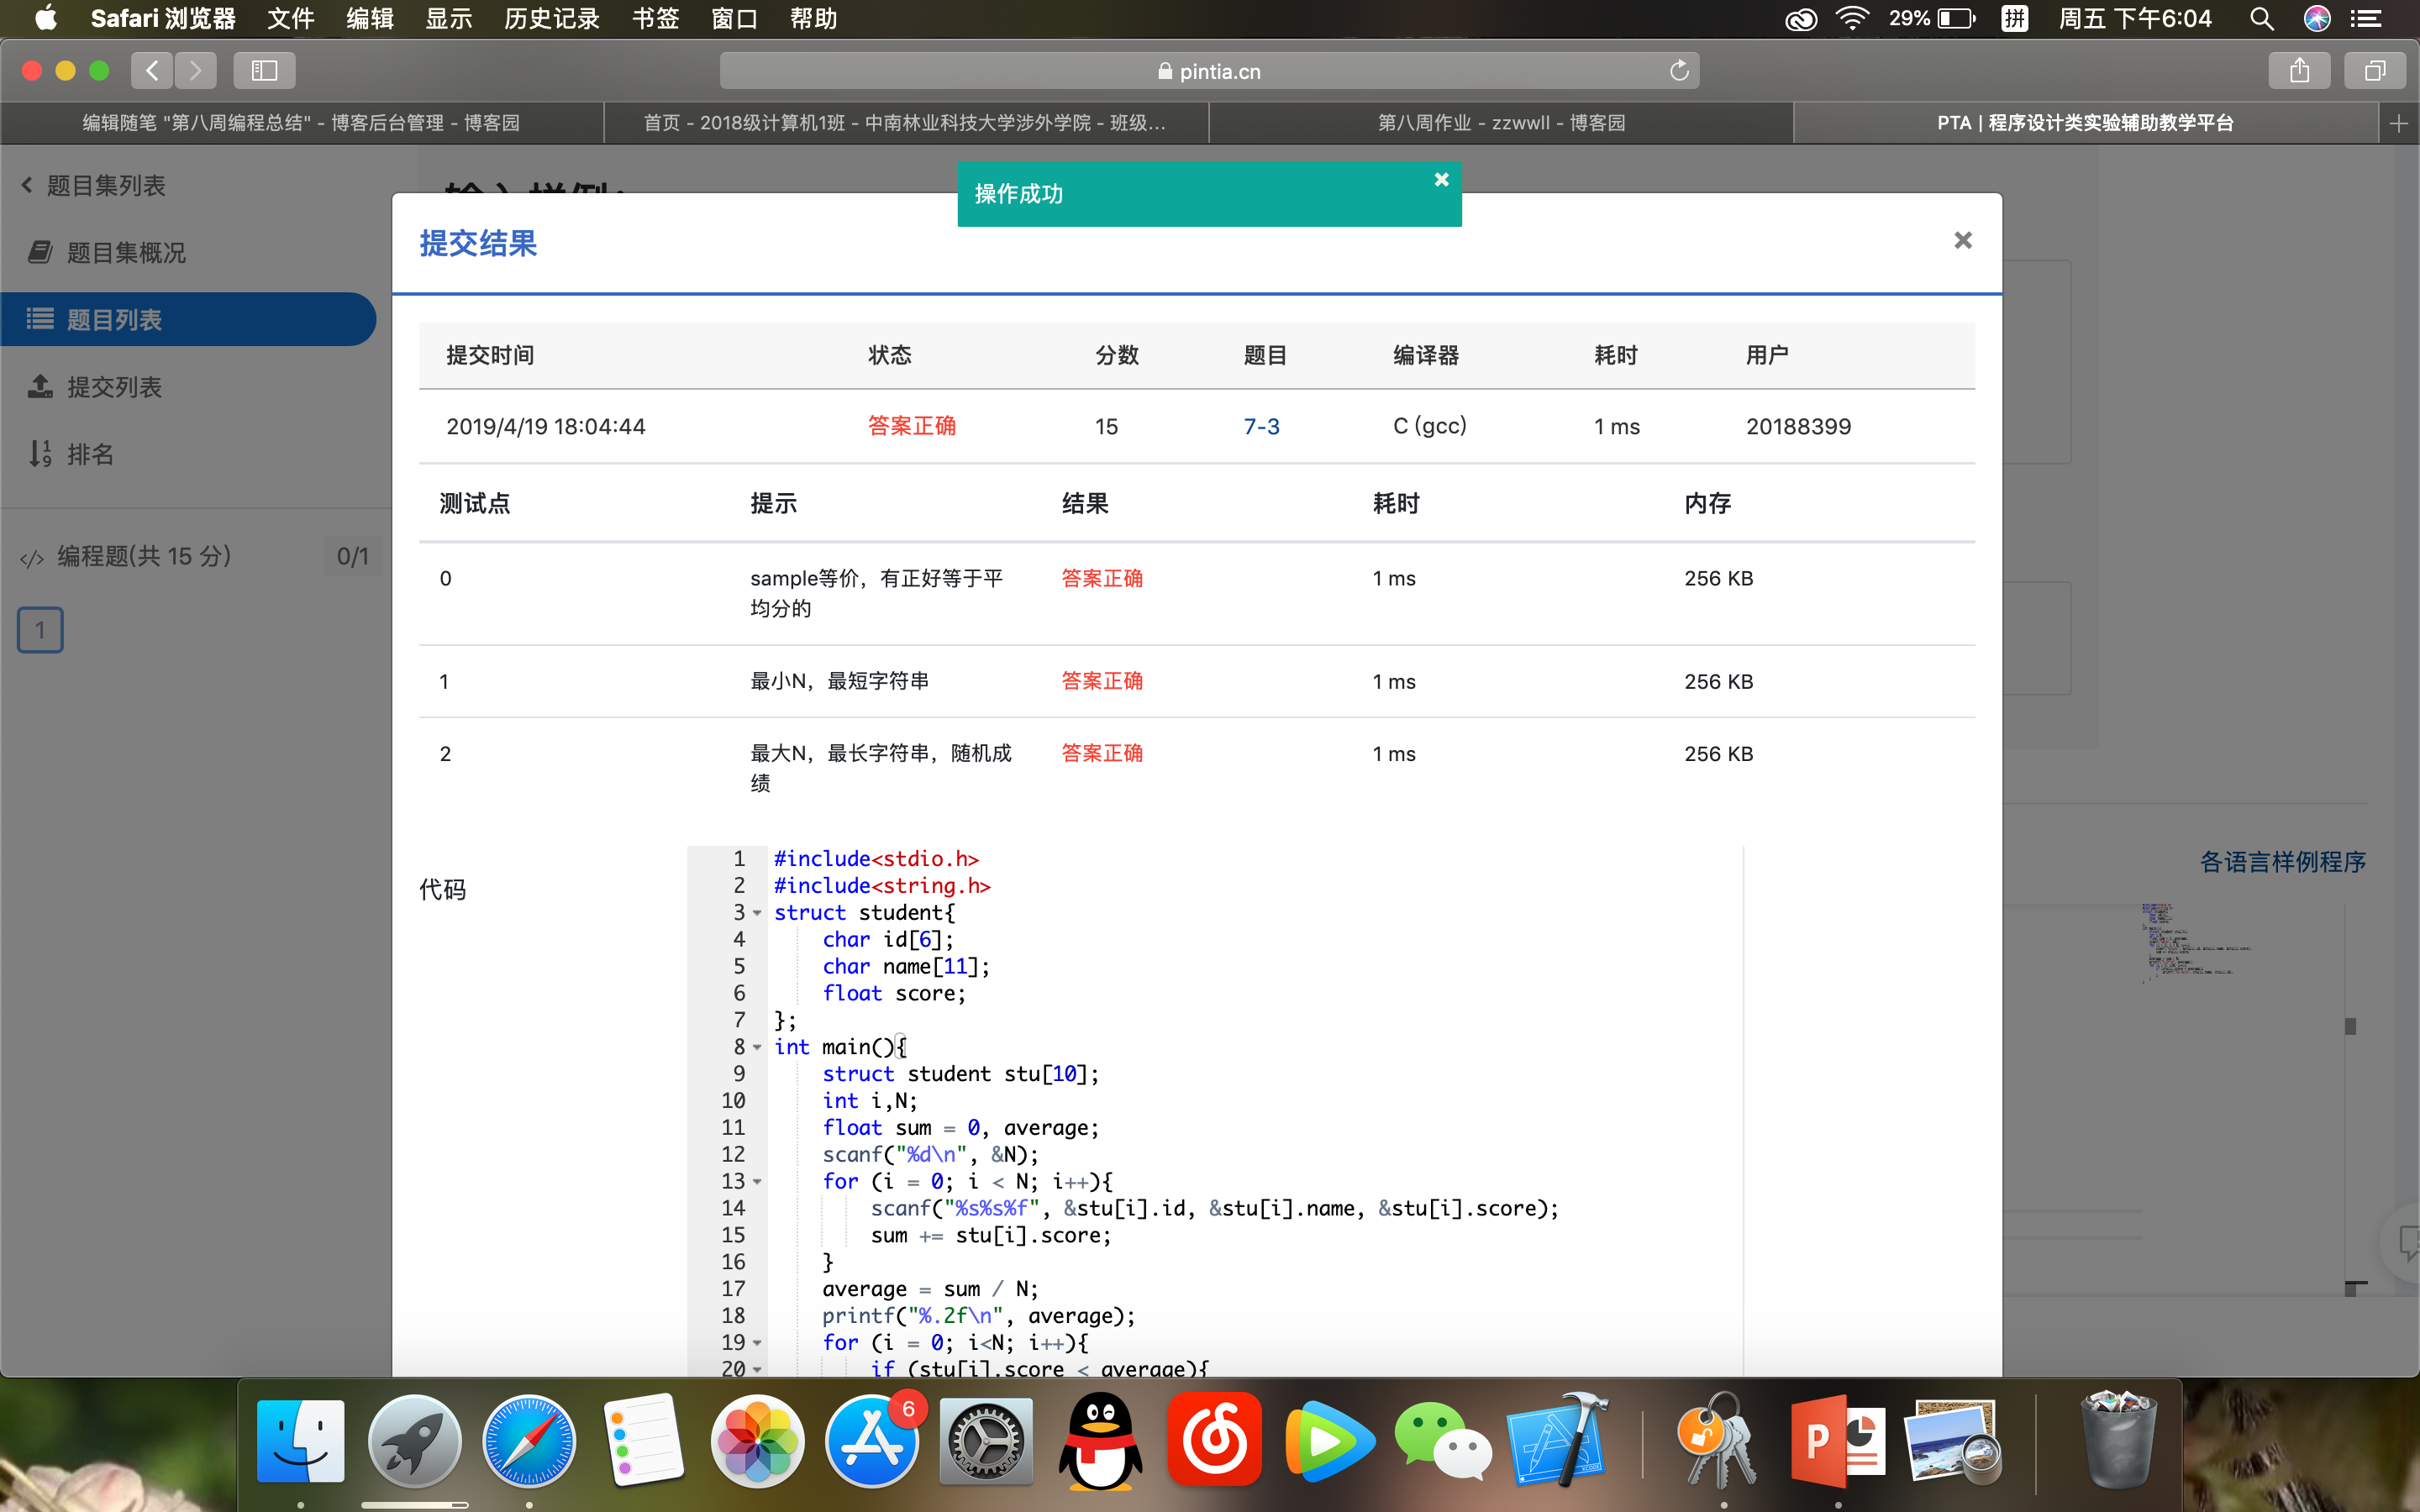
Task: Reload the pintia.cn page
Action: 1679,70
